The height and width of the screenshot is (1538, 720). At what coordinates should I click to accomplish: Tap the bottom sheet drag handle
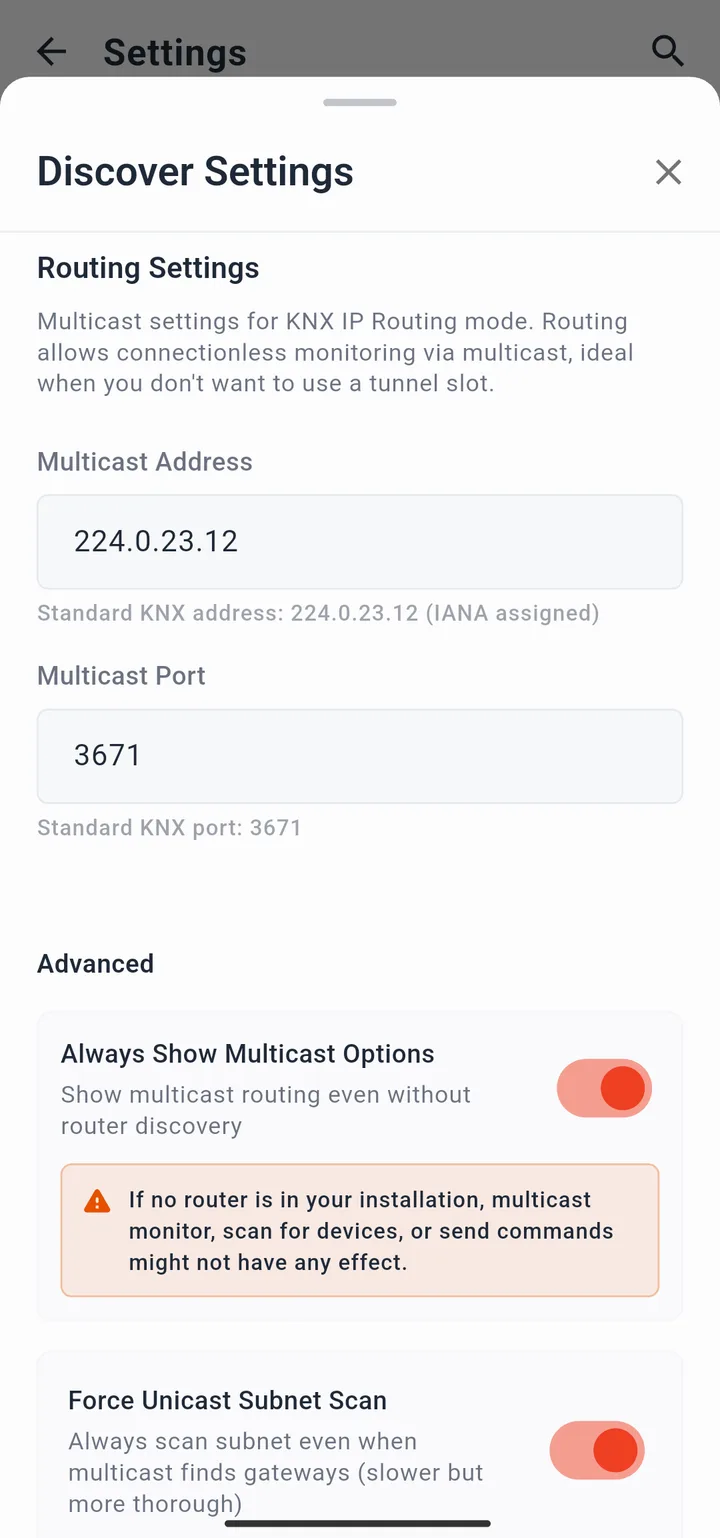pyautogui.click(x=360, y=102)
